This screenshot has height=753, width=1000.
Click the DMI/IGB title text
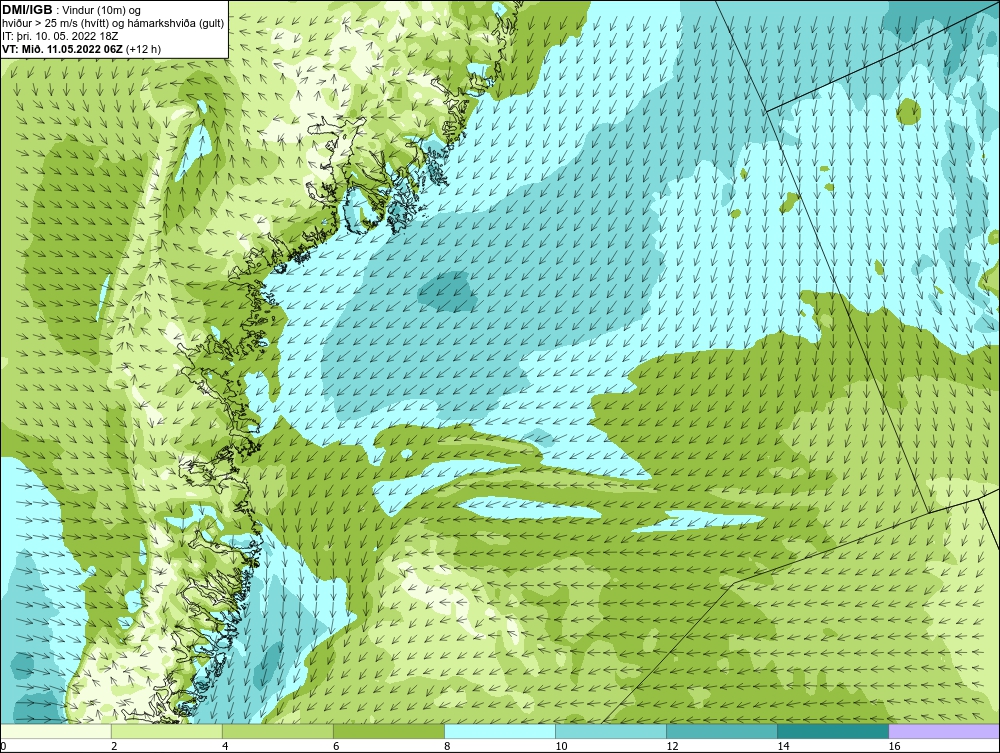point(27,10)
